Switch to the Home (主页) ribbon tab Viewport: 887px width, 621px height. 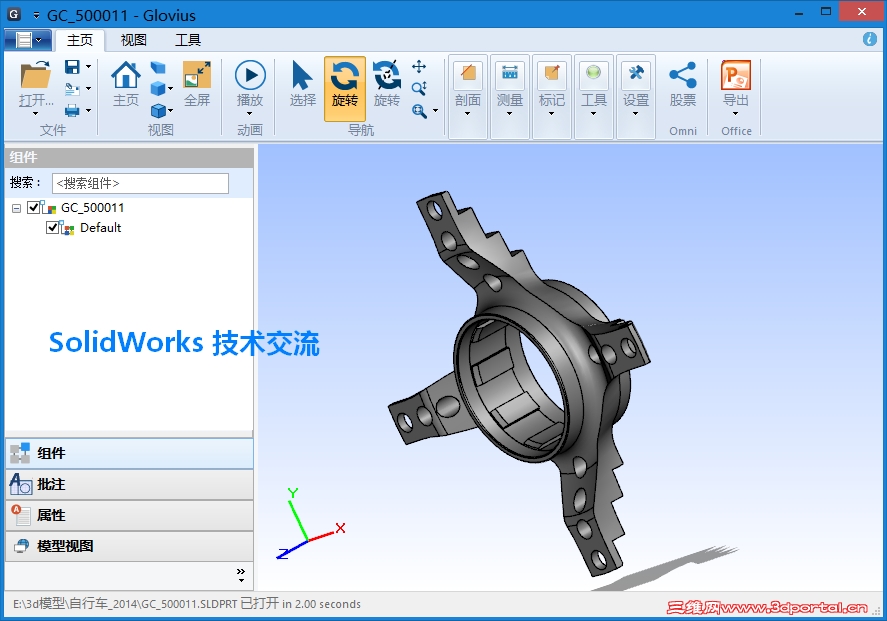80,40
